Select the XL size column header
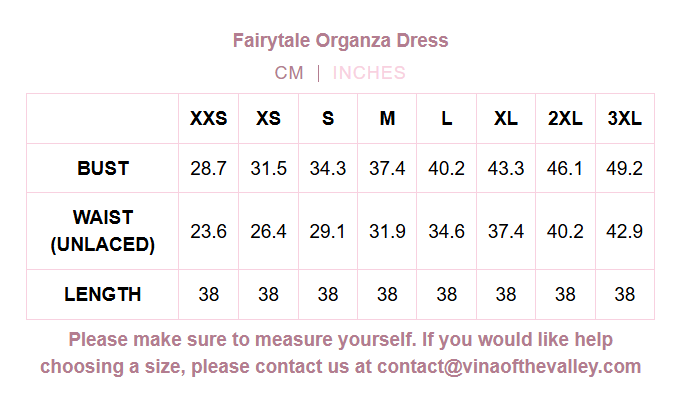Viewport: 679px width, 414px height. (x=506, y=119)
